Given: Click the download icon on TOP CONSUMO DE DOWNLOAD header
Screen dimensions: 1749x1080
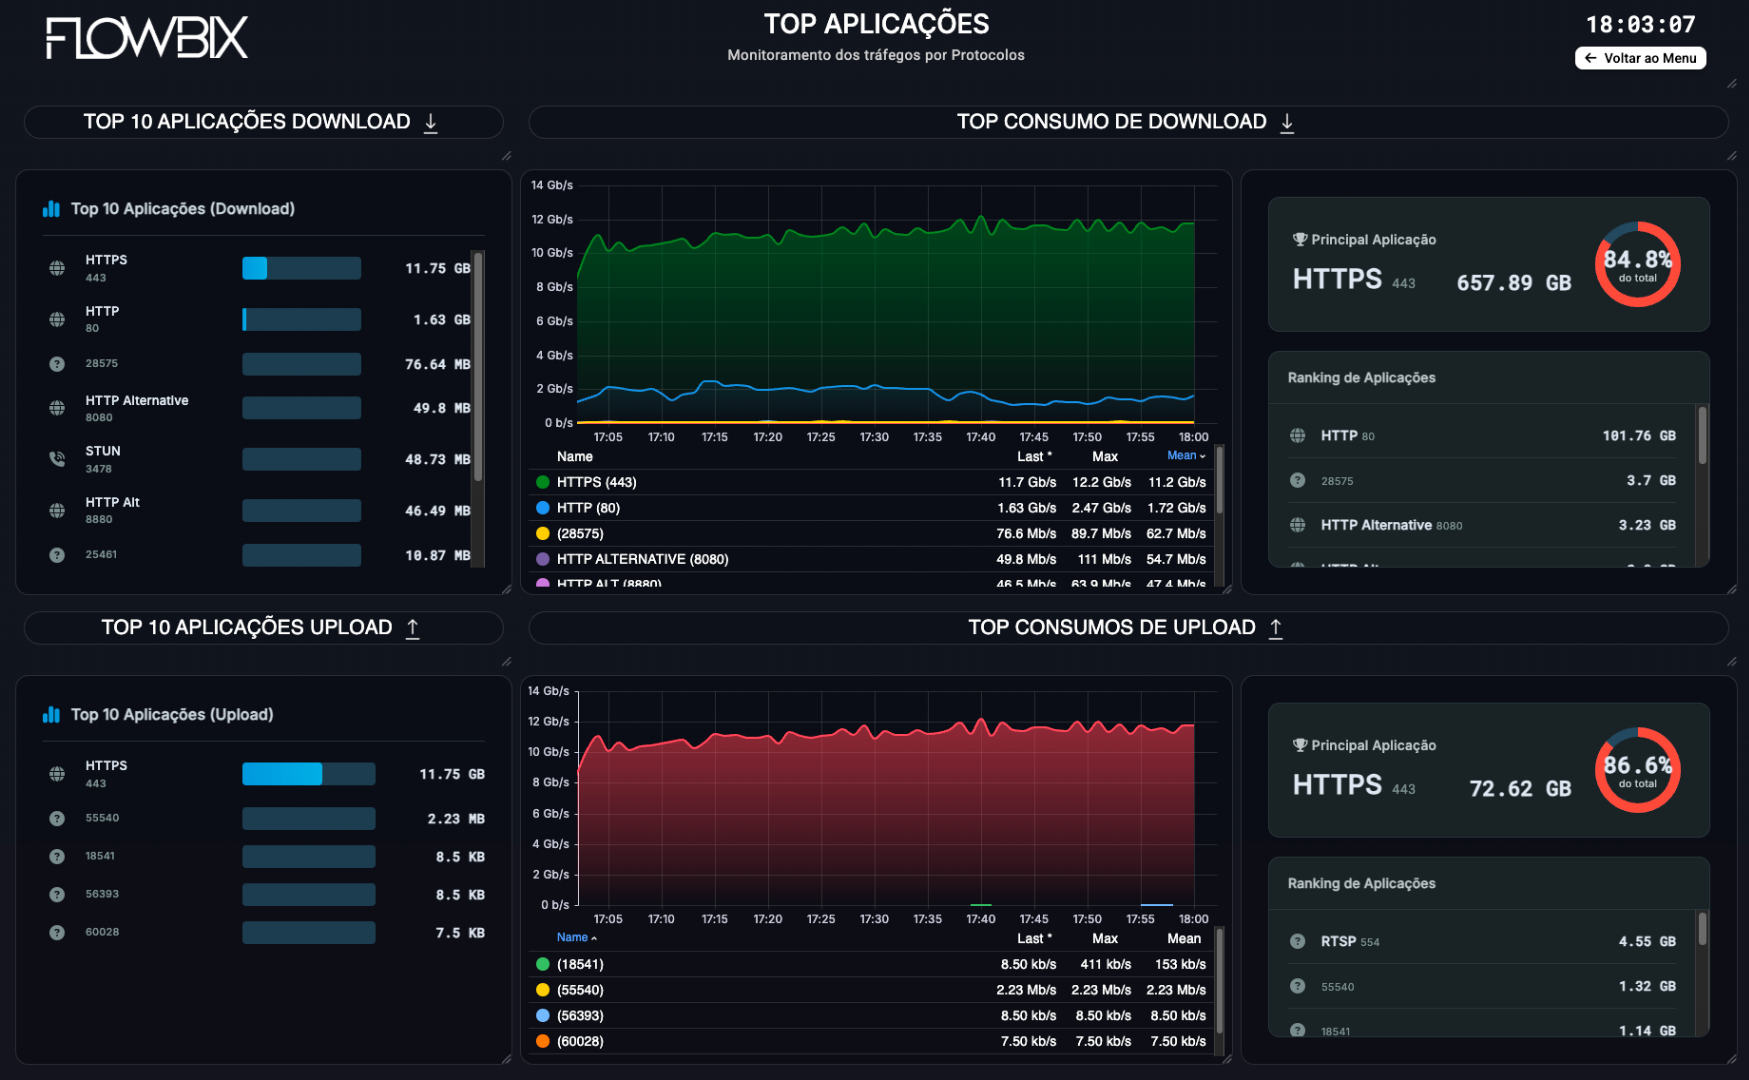Looking at the screenshot, I should (x=1288, y=121).
